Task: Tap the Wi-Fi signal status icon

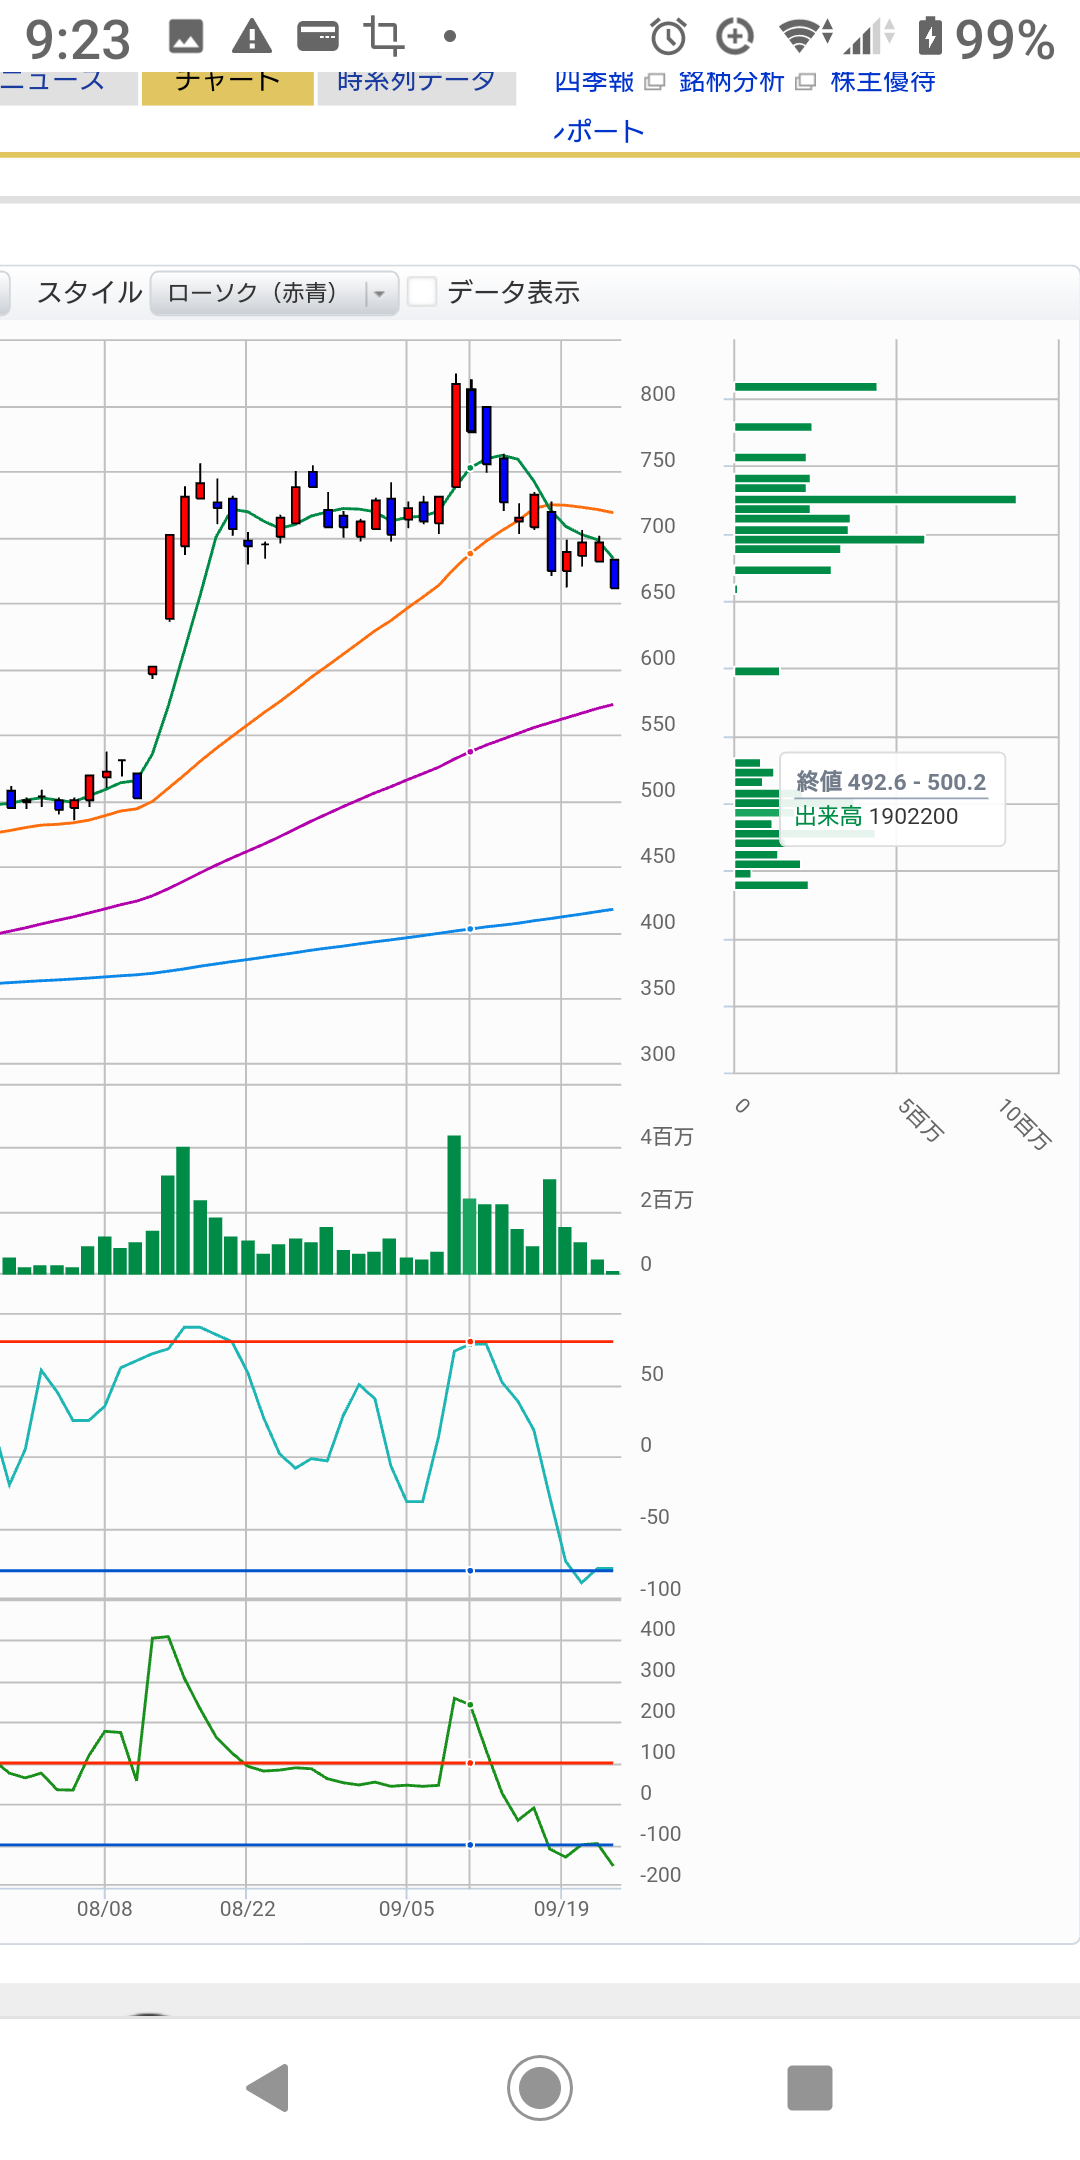Action: click(x=802, y=37)
